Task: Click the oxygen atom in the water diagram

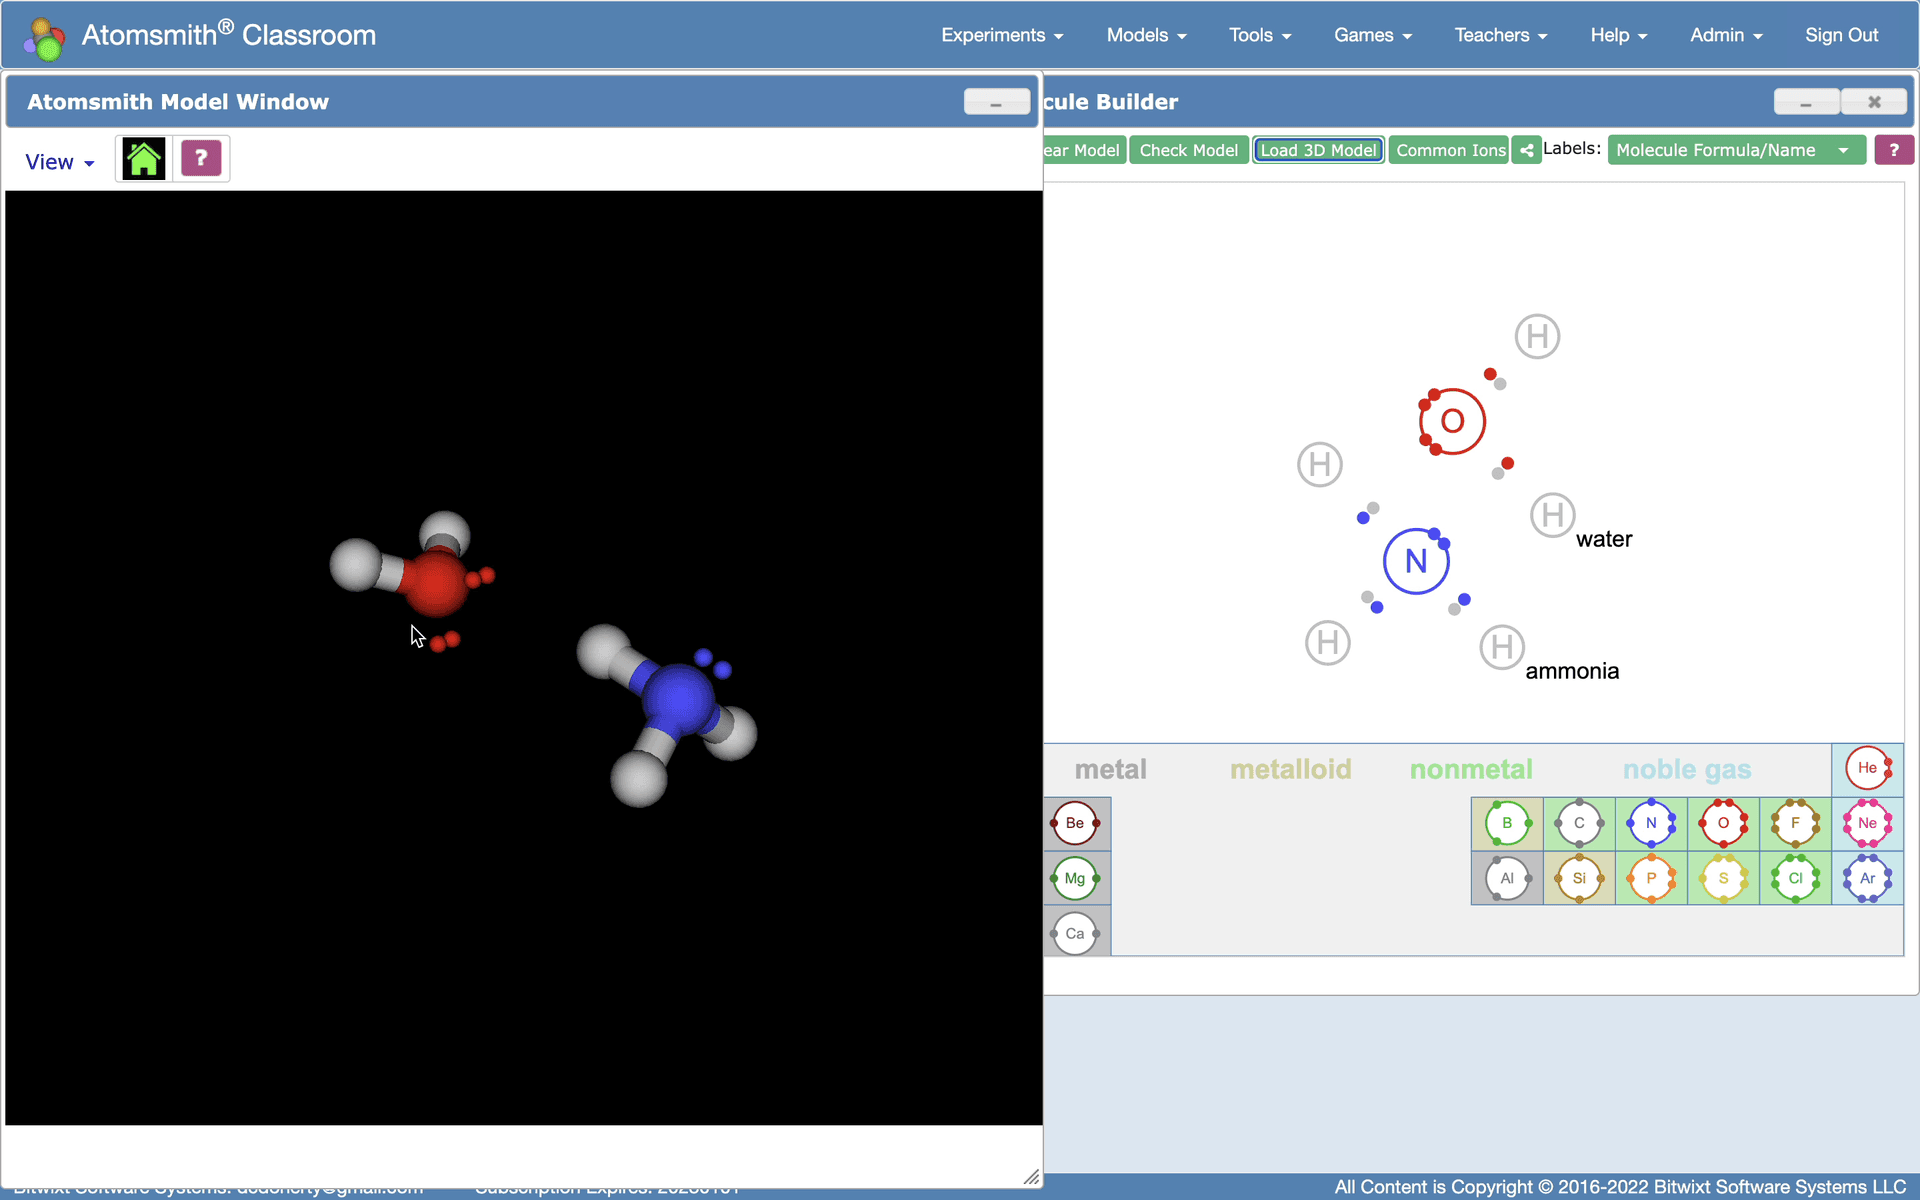Action: (1452, 421)
